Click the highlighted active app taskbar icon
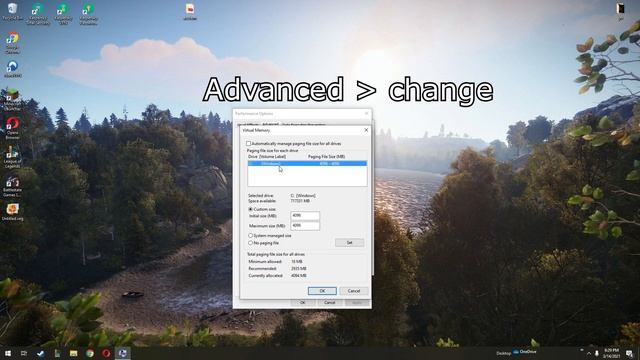This screenshot has width=640, height=360. 122,353
